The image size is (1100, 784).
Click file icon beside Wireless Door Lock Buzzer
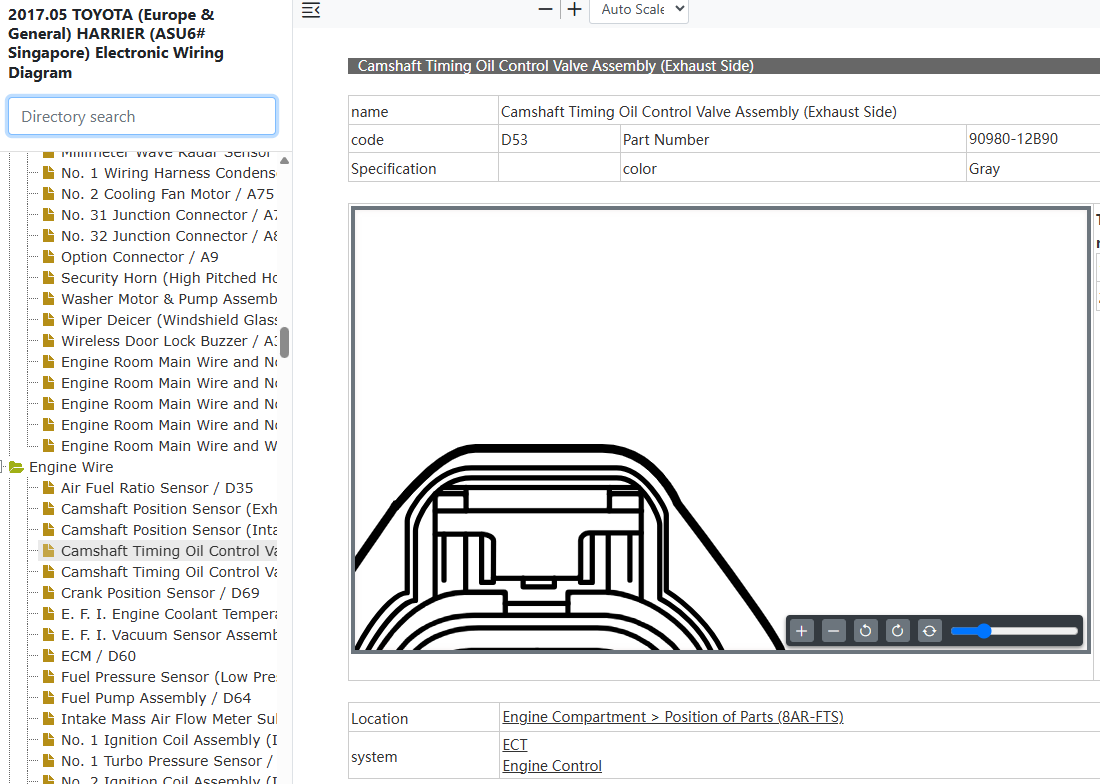click(x=48, y=341)
